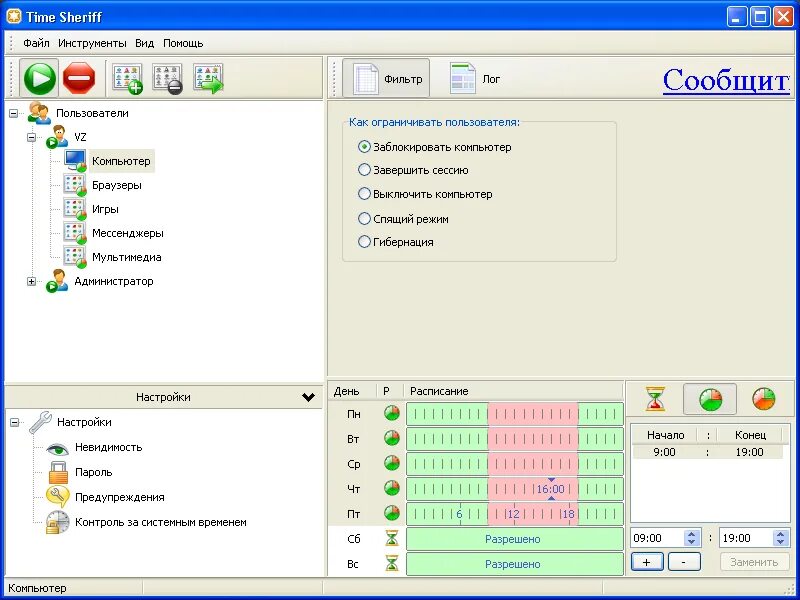This screenshot has width=800, height=600.
Task: Click Разрешено bar for Вс
Action: pos(515,564)
